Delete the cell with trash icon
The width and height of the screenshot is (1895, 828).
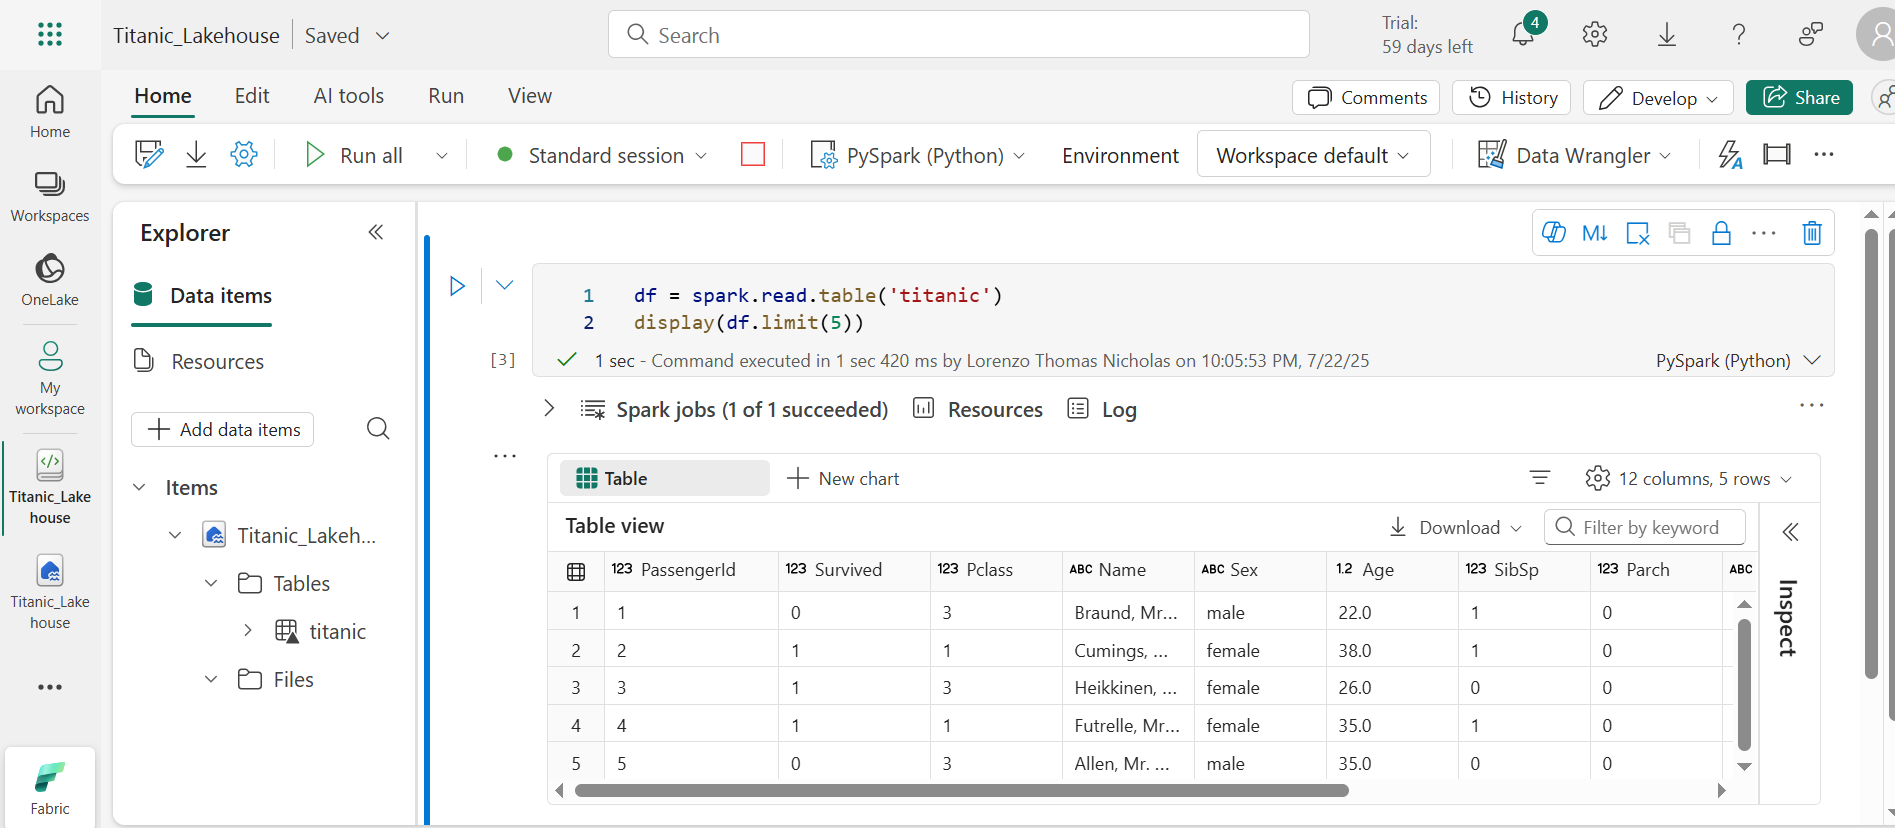[1812, 233]
